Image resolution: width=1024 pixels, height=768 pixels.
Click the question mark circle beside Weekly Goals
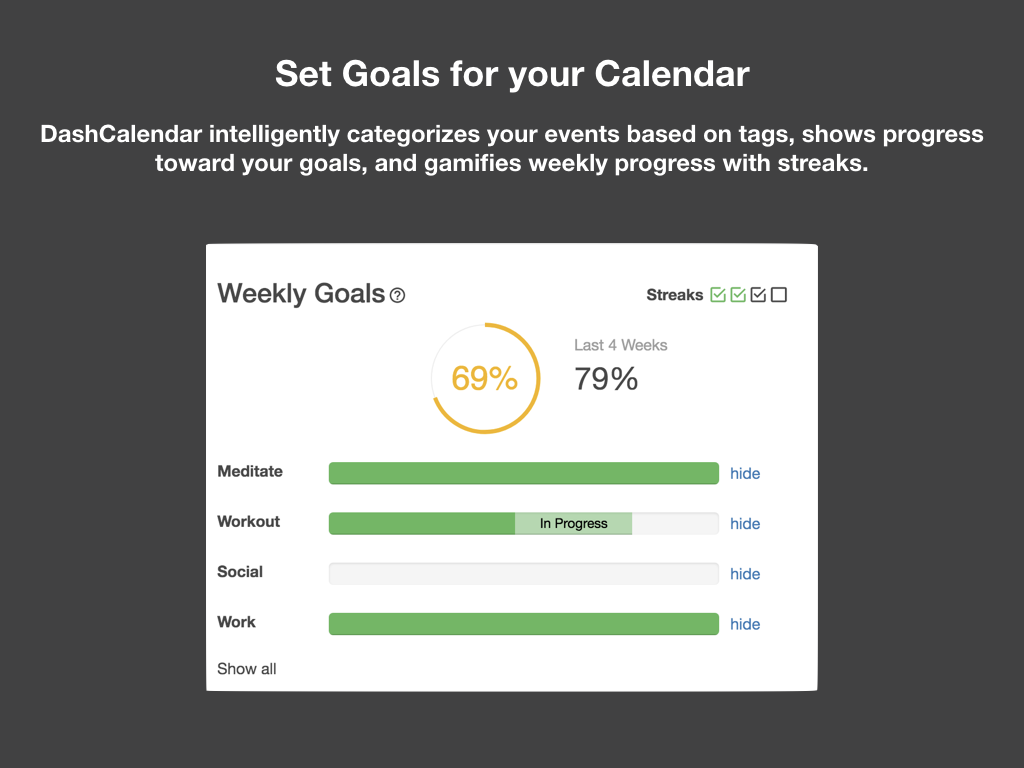pos(397,294)
